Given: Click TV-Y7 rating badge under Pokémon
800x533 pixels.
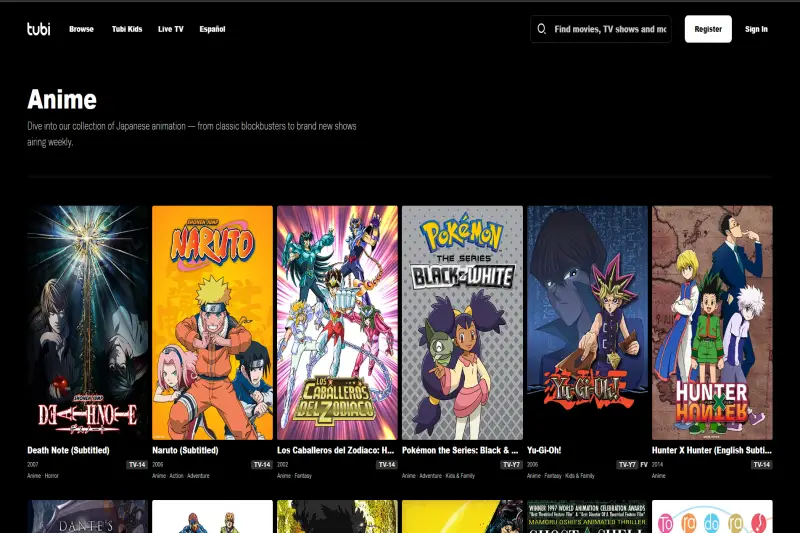Looking at the screenshot, I should (511, 465).
